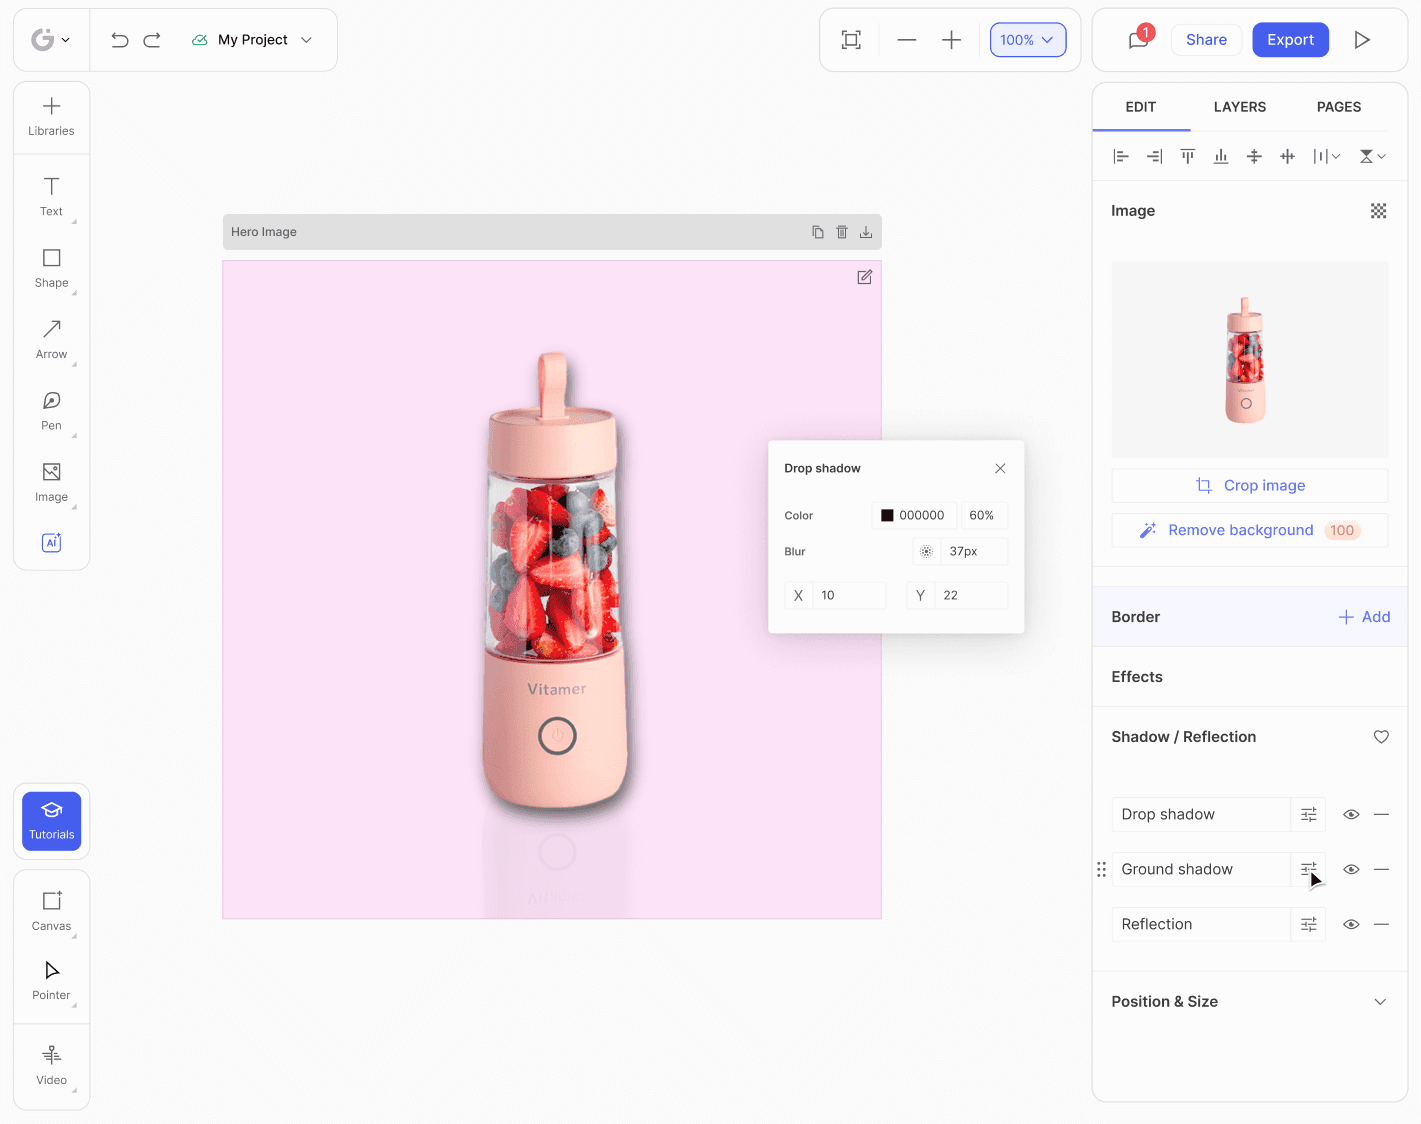Open the flip options dropdown
Screen dimensions: 1421x1124
[1373, 156]
